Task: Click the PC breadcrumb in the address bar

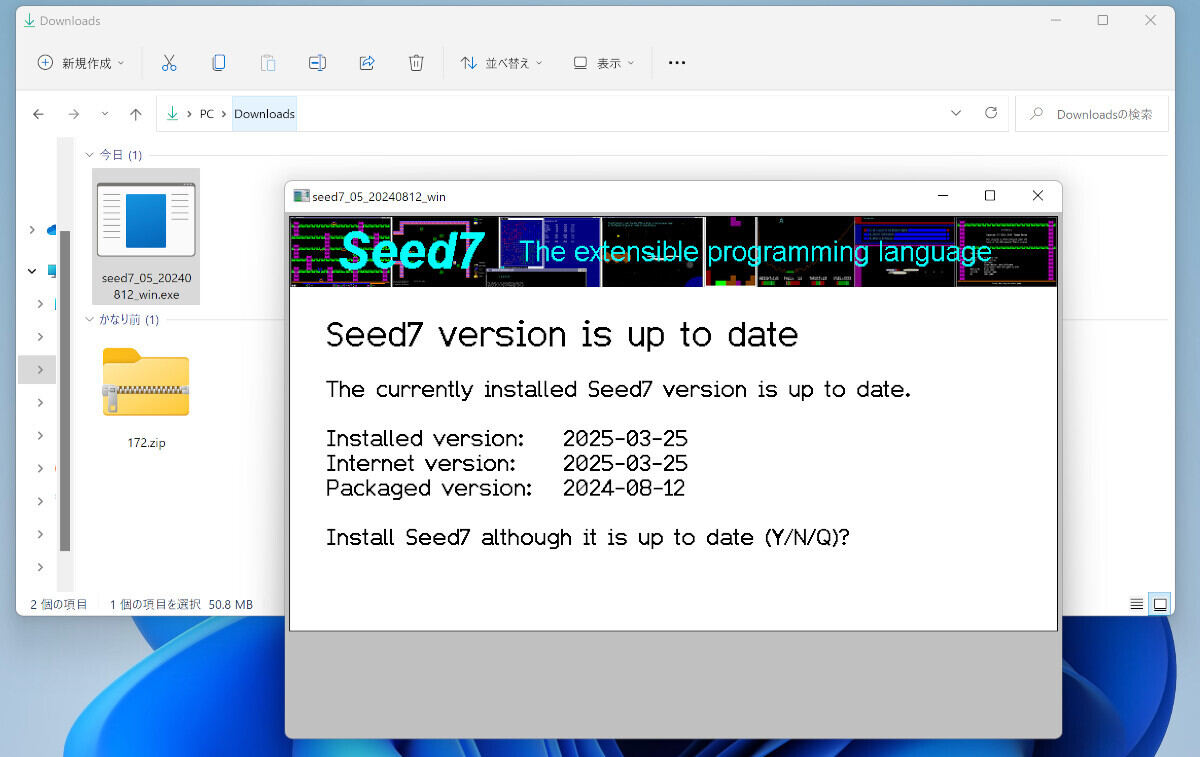Action: pyautogui.click(x=206, y=114)
